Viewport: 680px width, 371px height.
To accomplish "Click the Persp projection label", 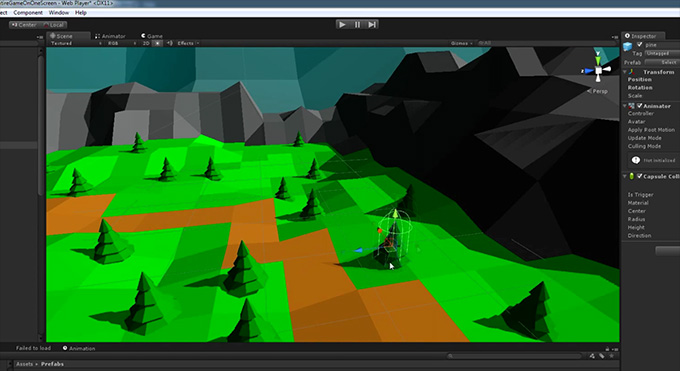I will (598, 91).
